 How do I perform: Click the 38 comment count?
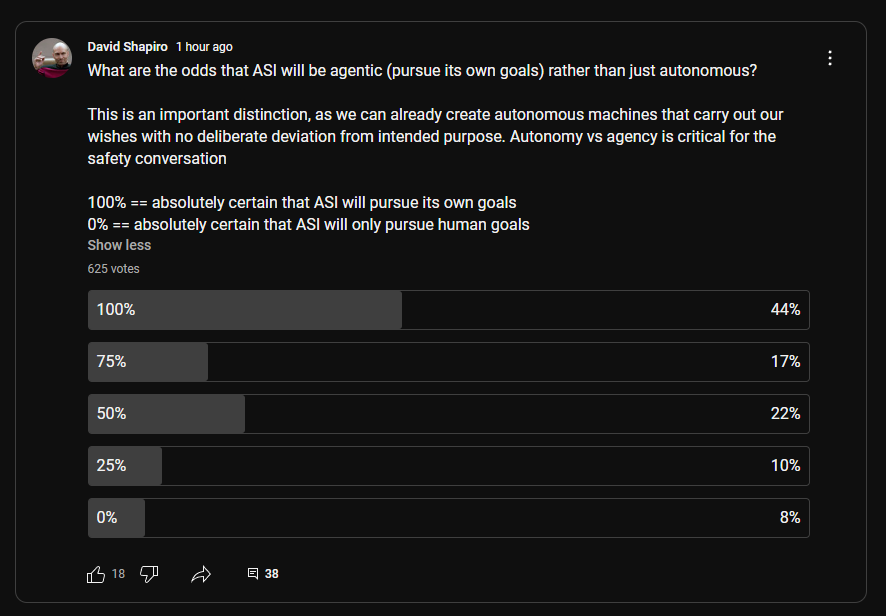(270, 573)
